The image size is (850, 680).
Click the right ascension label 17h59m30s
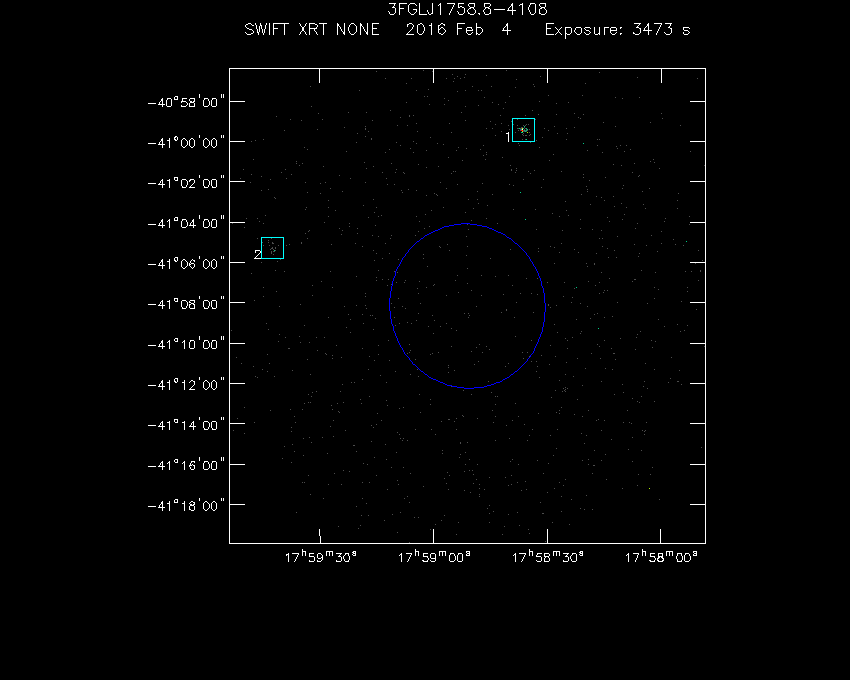point(321,557)
